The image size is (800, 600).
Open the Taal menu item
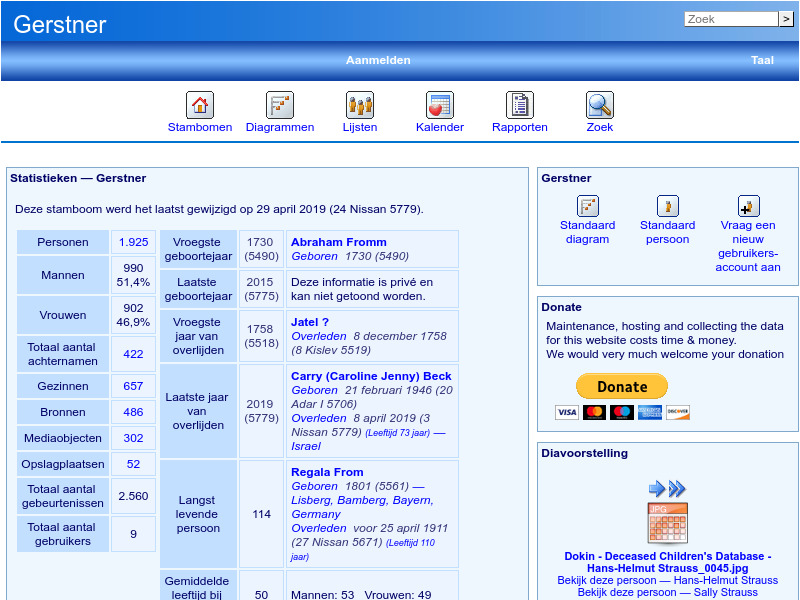pyautogui.click(x=762, y=60)
